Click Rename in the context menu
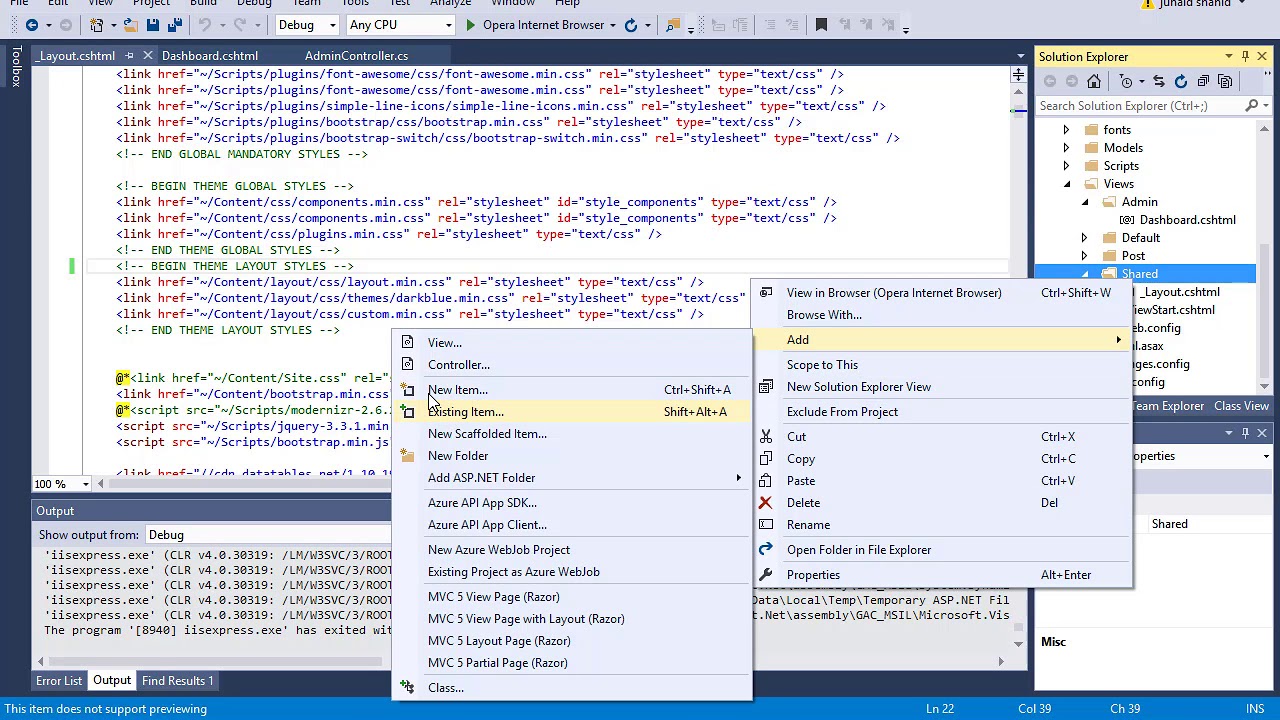 pyautogui.click(x=941, y=525)
